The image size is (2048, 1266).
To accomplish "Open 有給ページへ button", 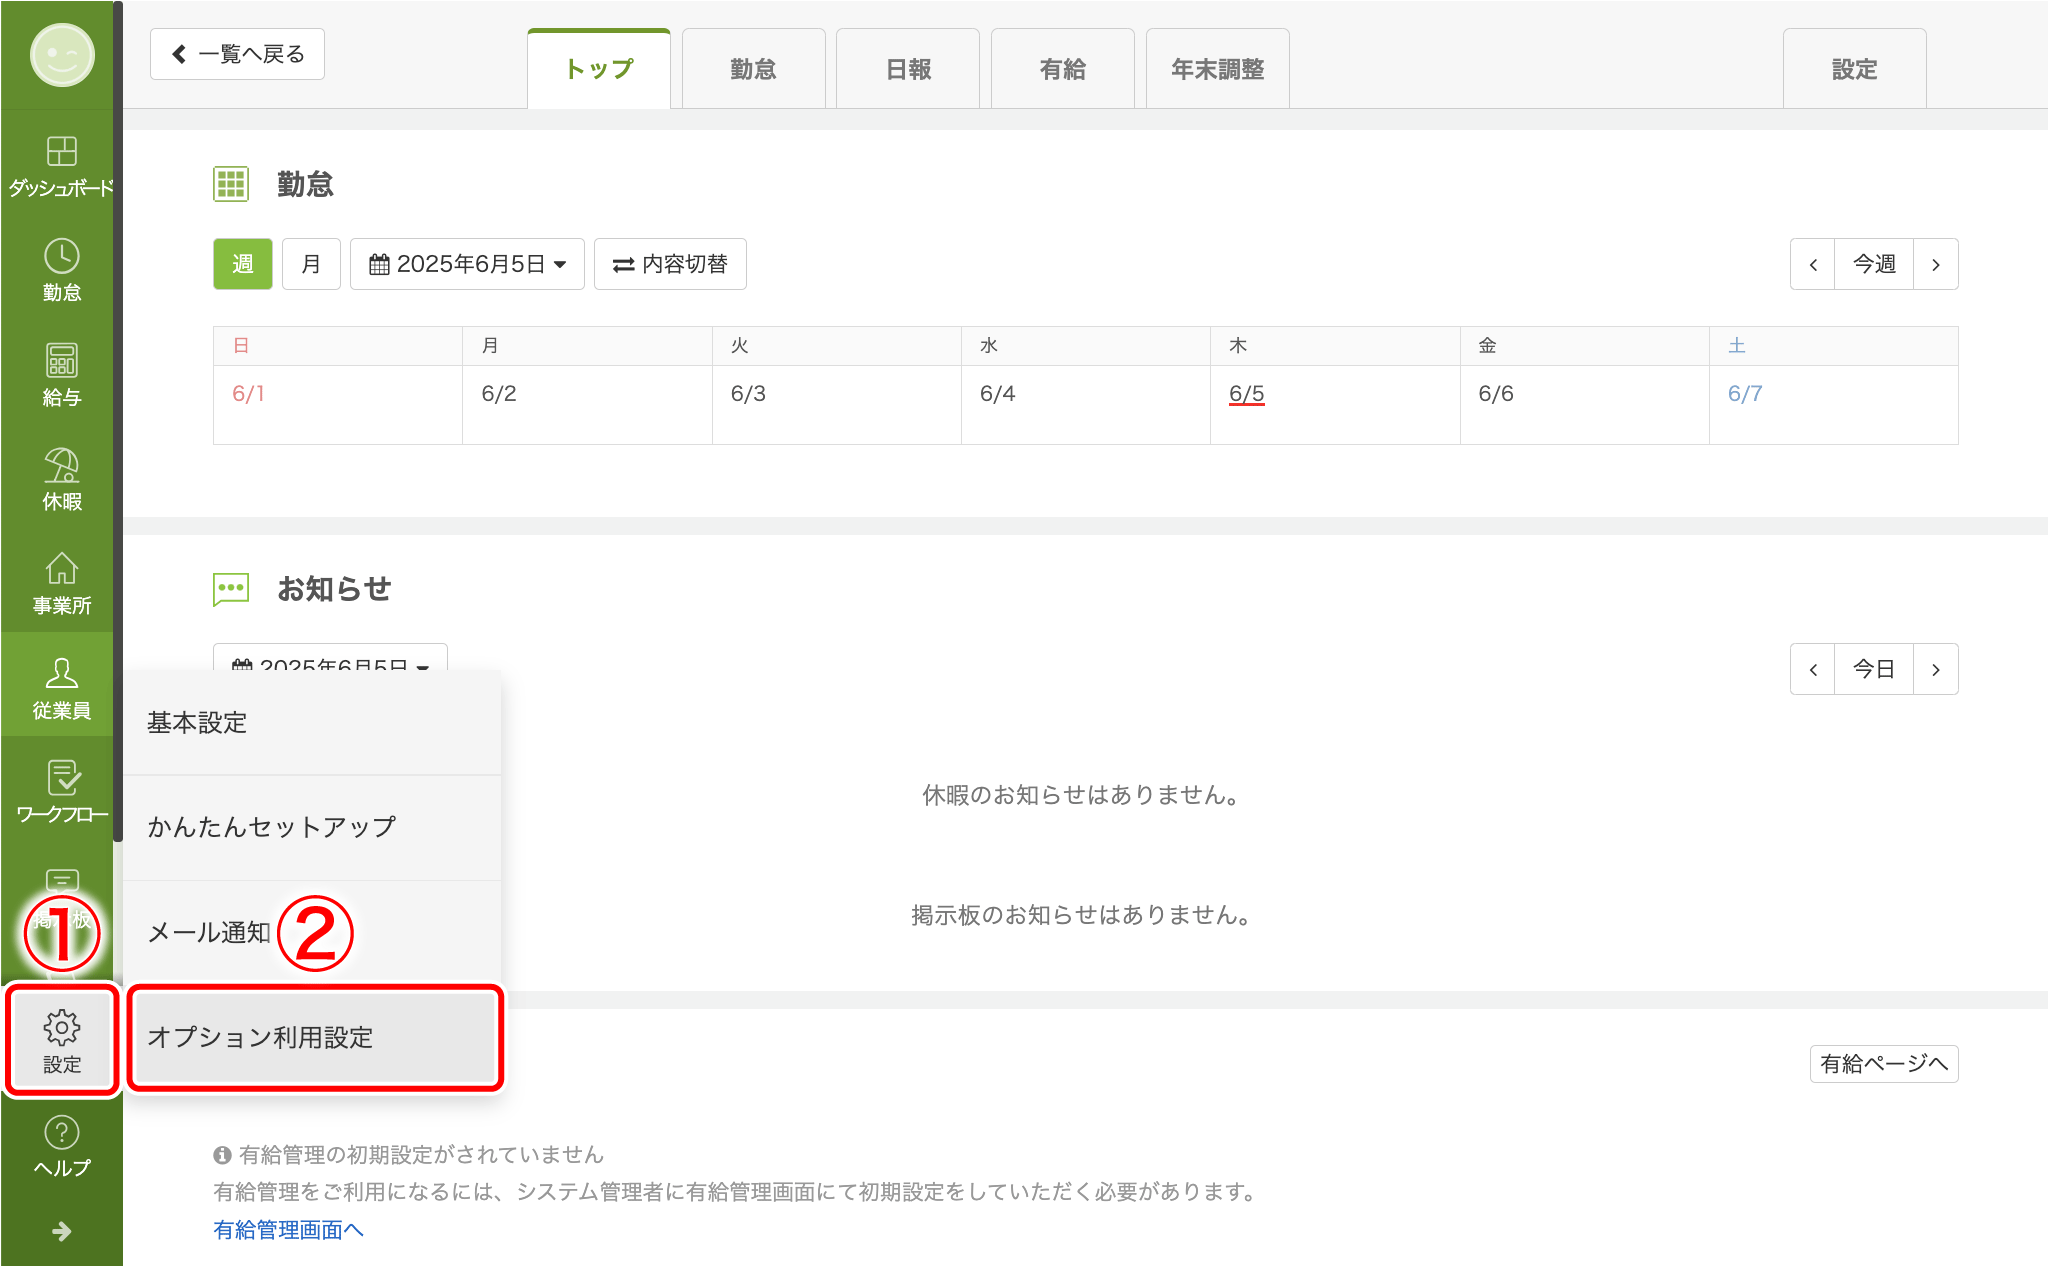I will tap(1884, 1063).
